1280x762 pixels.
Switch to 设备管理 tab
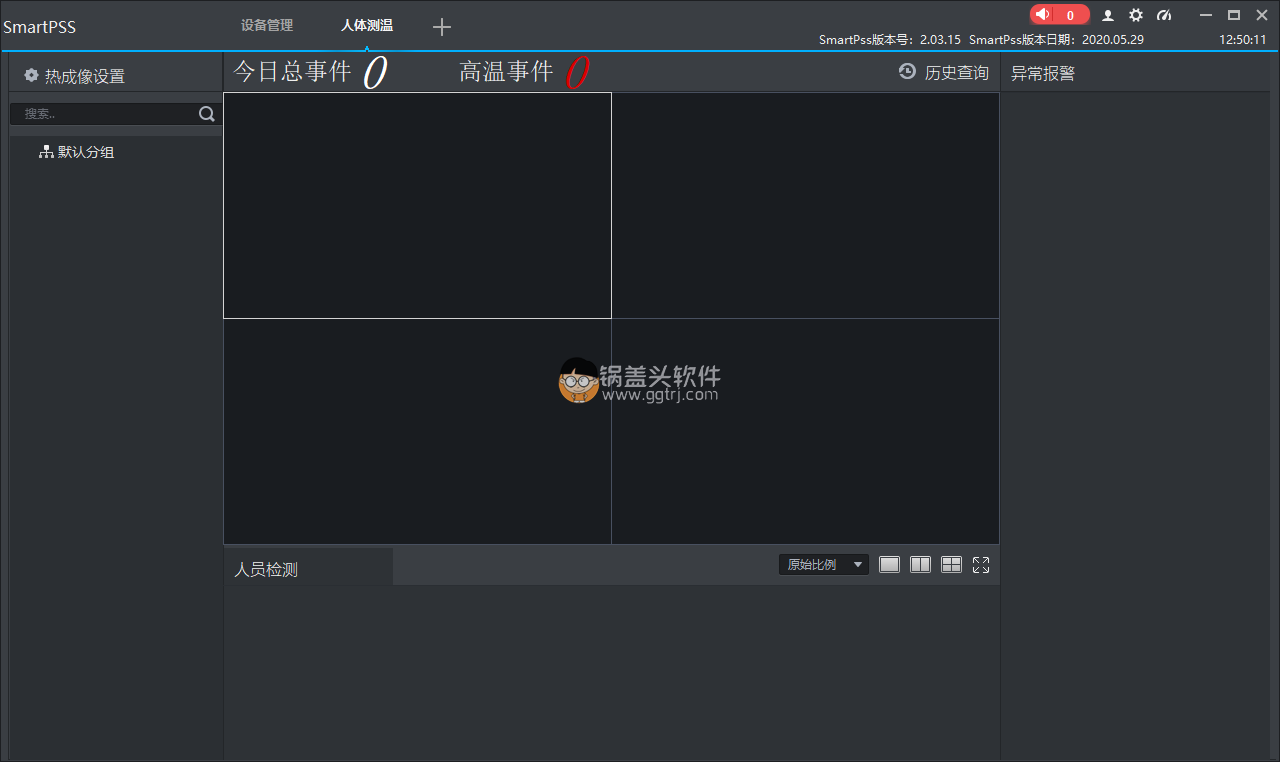(267, 26)
